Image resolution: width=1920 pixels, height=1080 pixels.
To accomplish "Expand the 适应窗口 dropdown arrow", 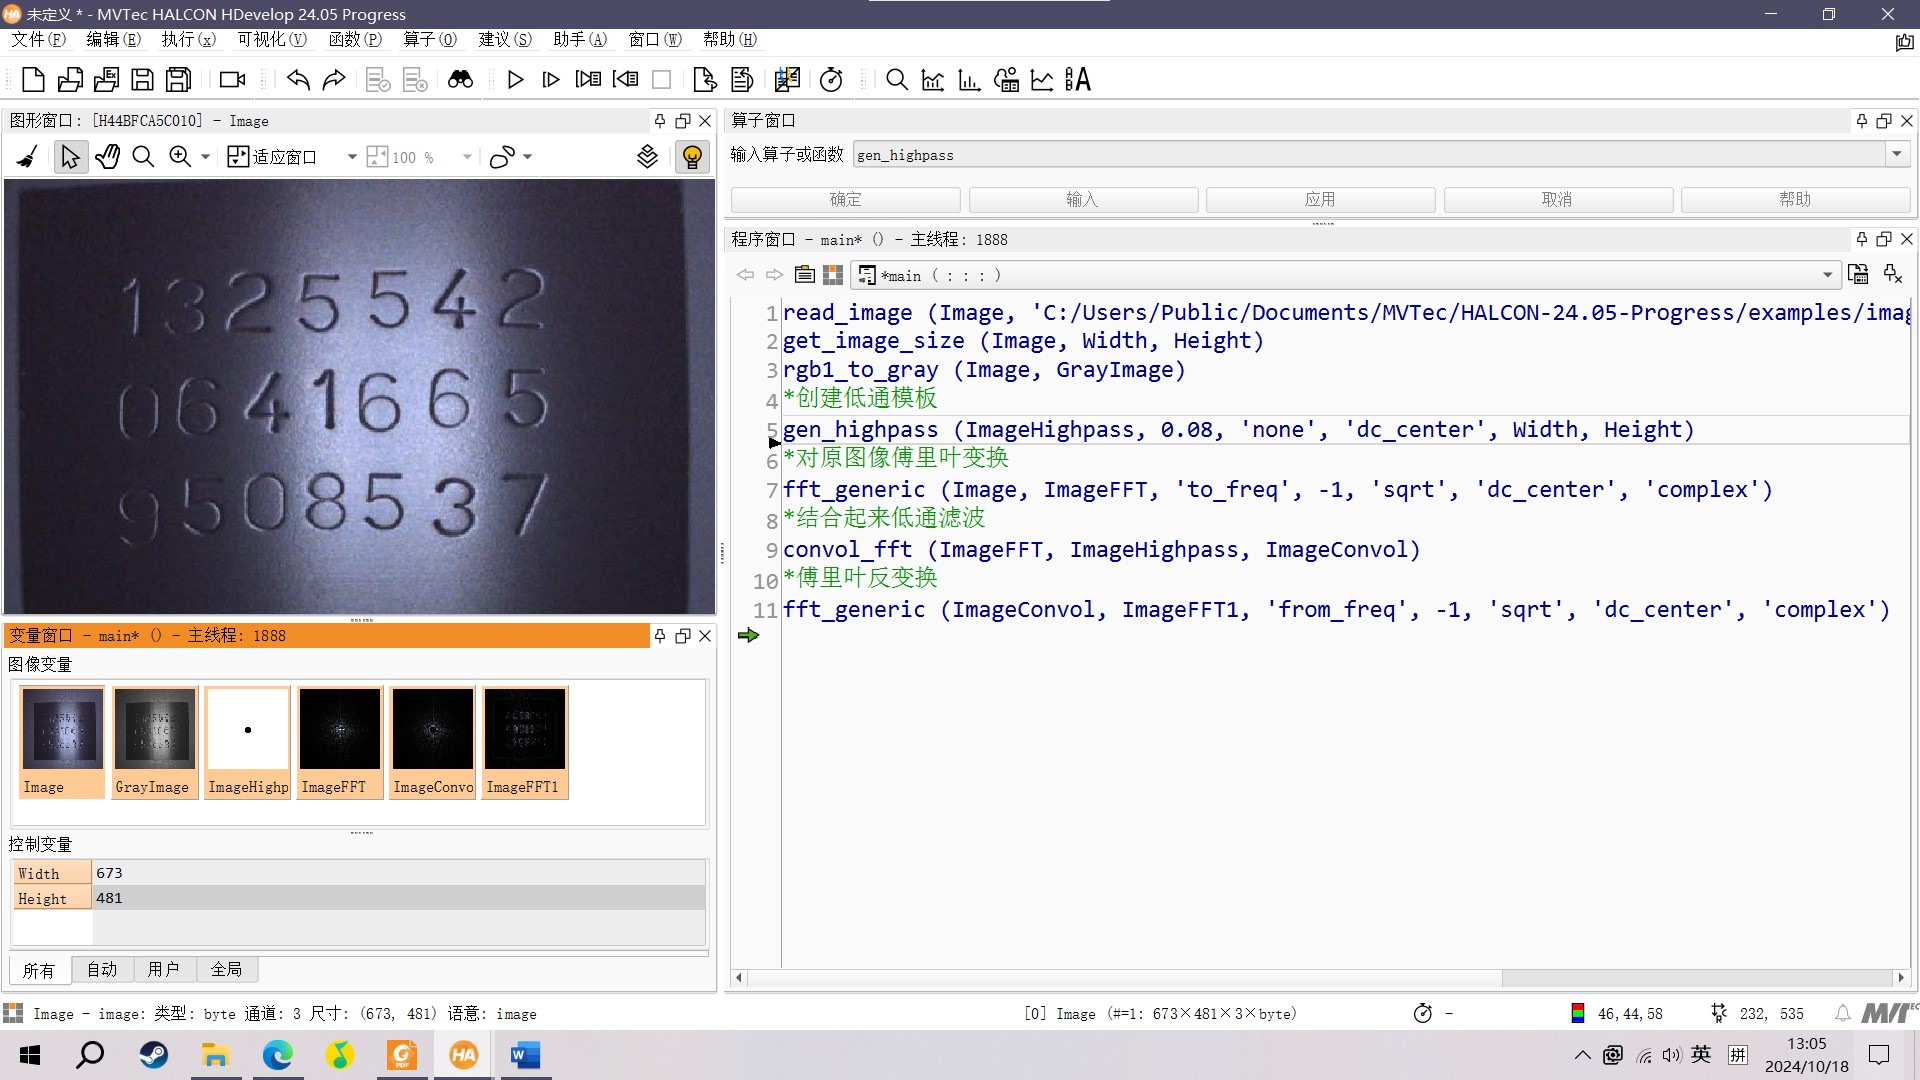I will [352, 157].
